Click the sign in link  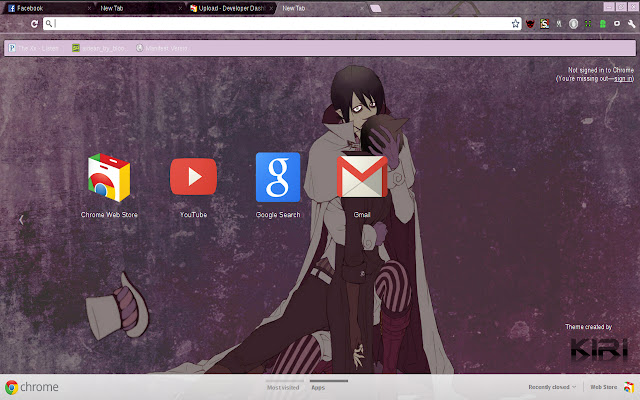coord(623,78)
